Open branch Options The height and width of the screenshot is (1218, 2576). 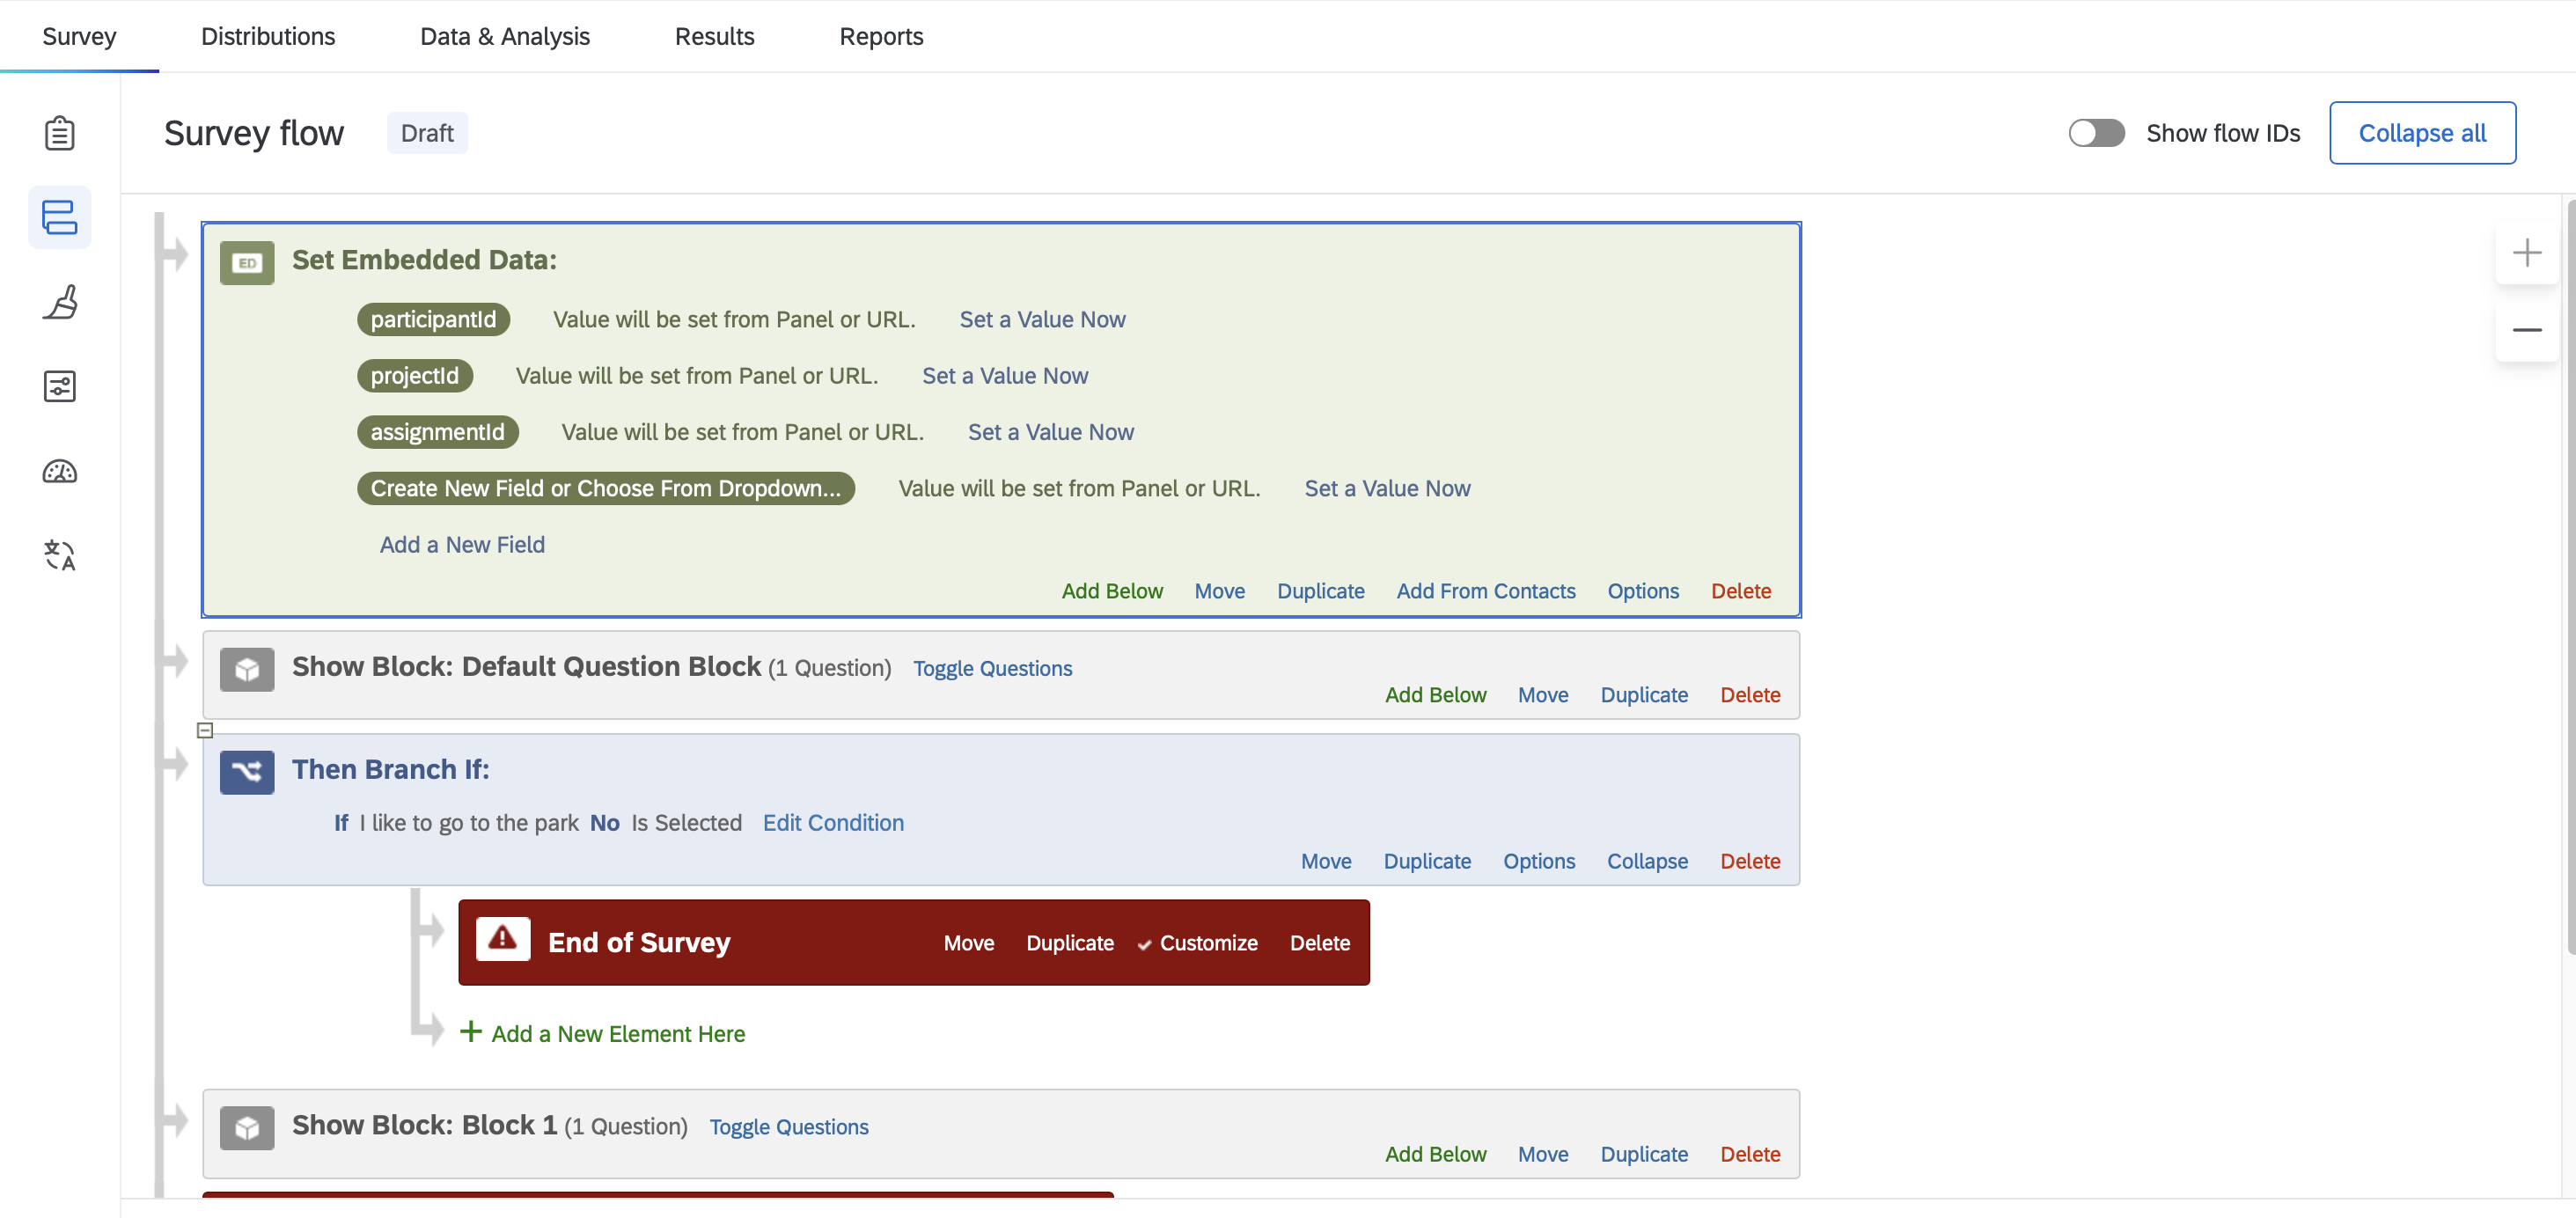(1538, 861)
